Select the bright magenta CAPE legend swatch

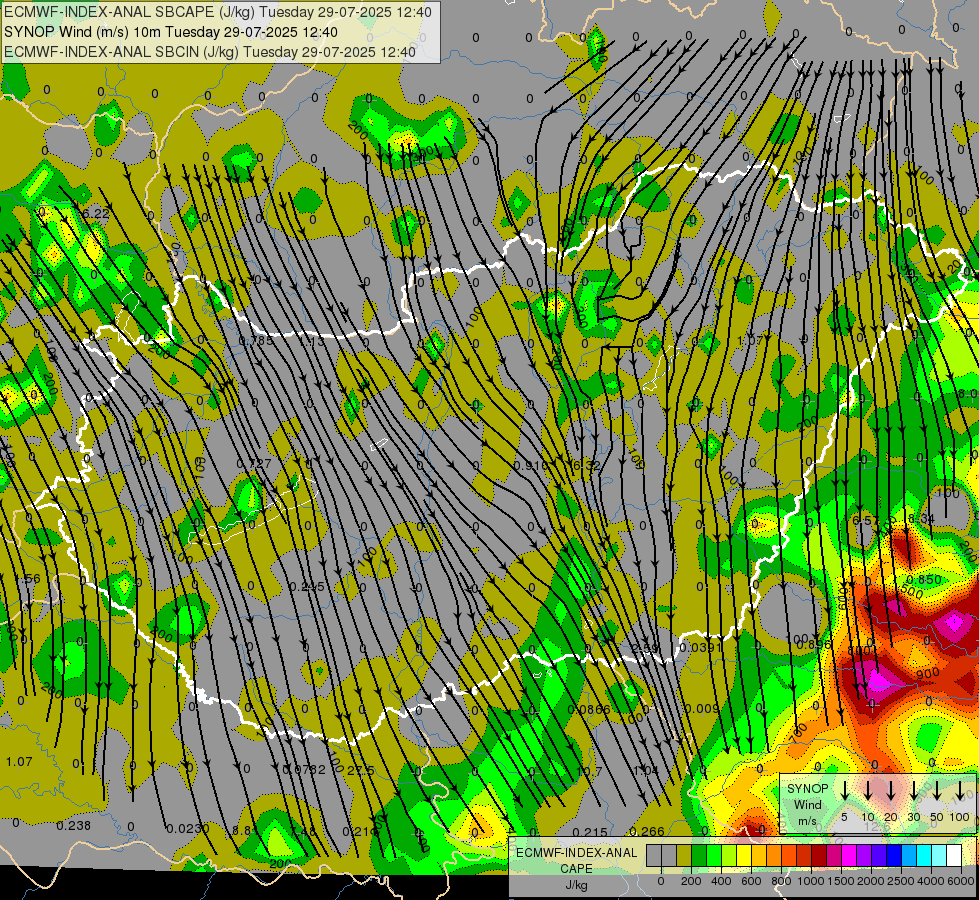[x=849, y=856]
